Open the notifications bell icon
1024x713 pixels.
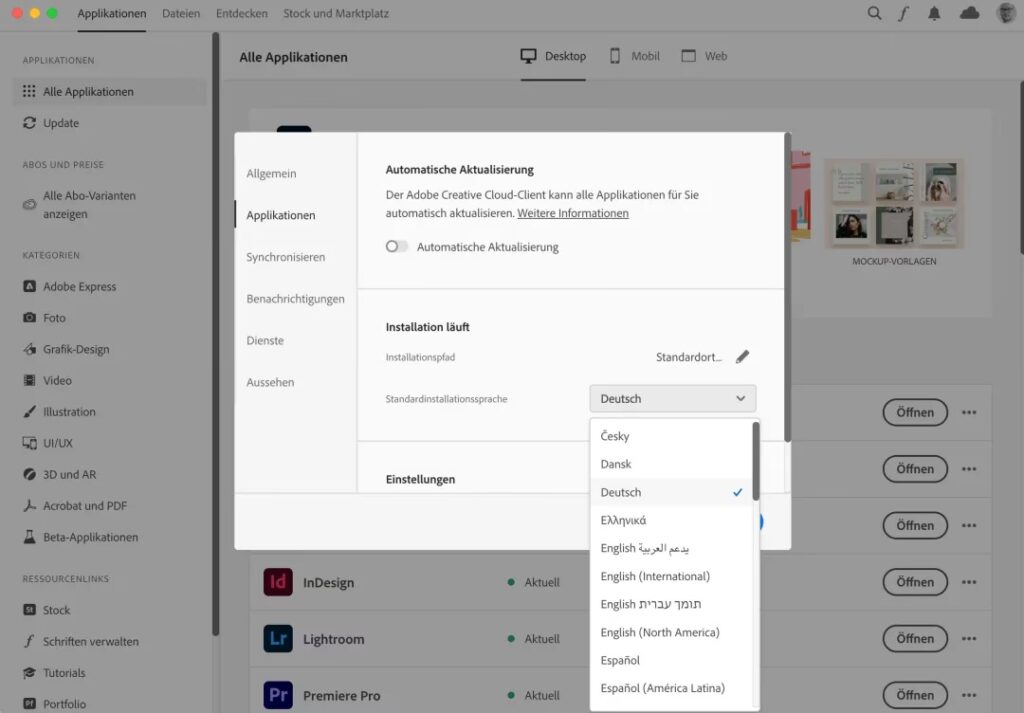(934, 14)
